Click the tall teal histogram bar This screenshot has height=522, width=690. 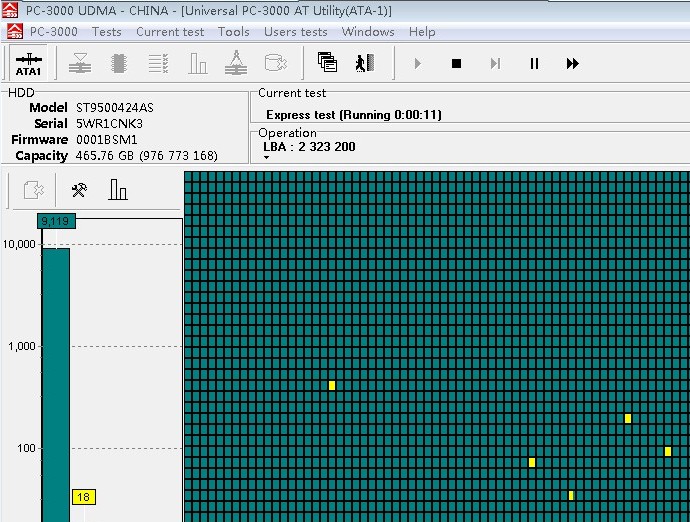tap(55, 380)
